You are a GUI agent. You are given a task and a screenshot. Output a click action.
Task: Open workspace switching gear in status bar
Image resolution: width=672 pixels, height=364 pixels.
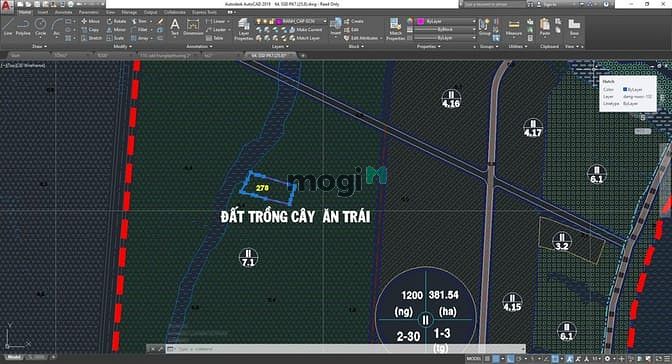pyautogui.click(x=607, y=358)
